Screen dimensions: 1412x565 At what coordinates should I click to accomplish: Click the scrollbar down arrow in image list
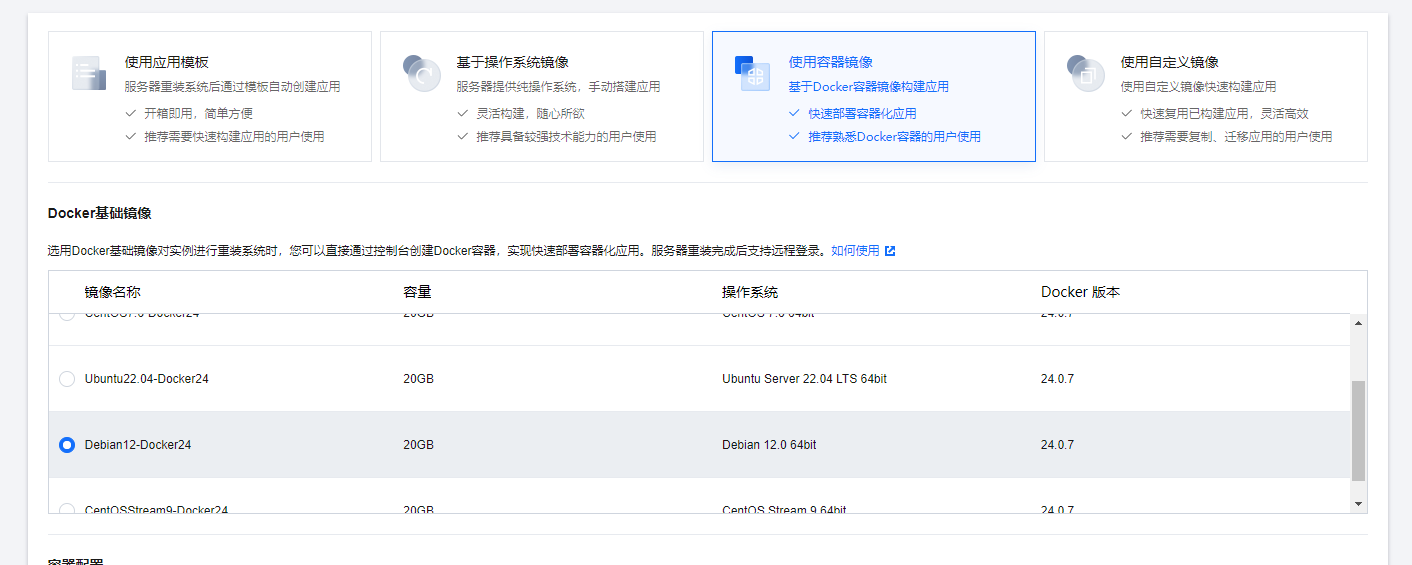(1358, 504)
